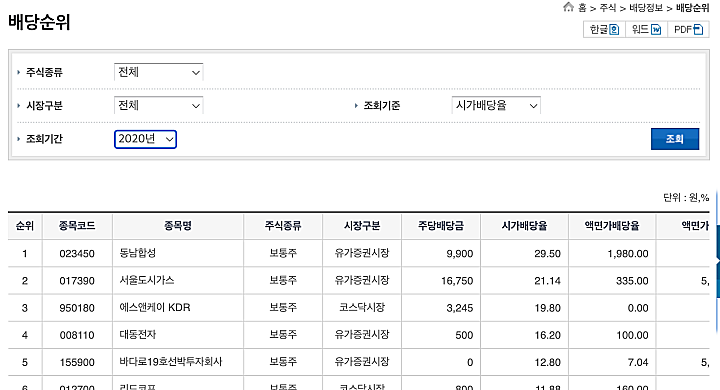Click dividend value 3,245
The image size is (720, 390).
click(460, 308)
